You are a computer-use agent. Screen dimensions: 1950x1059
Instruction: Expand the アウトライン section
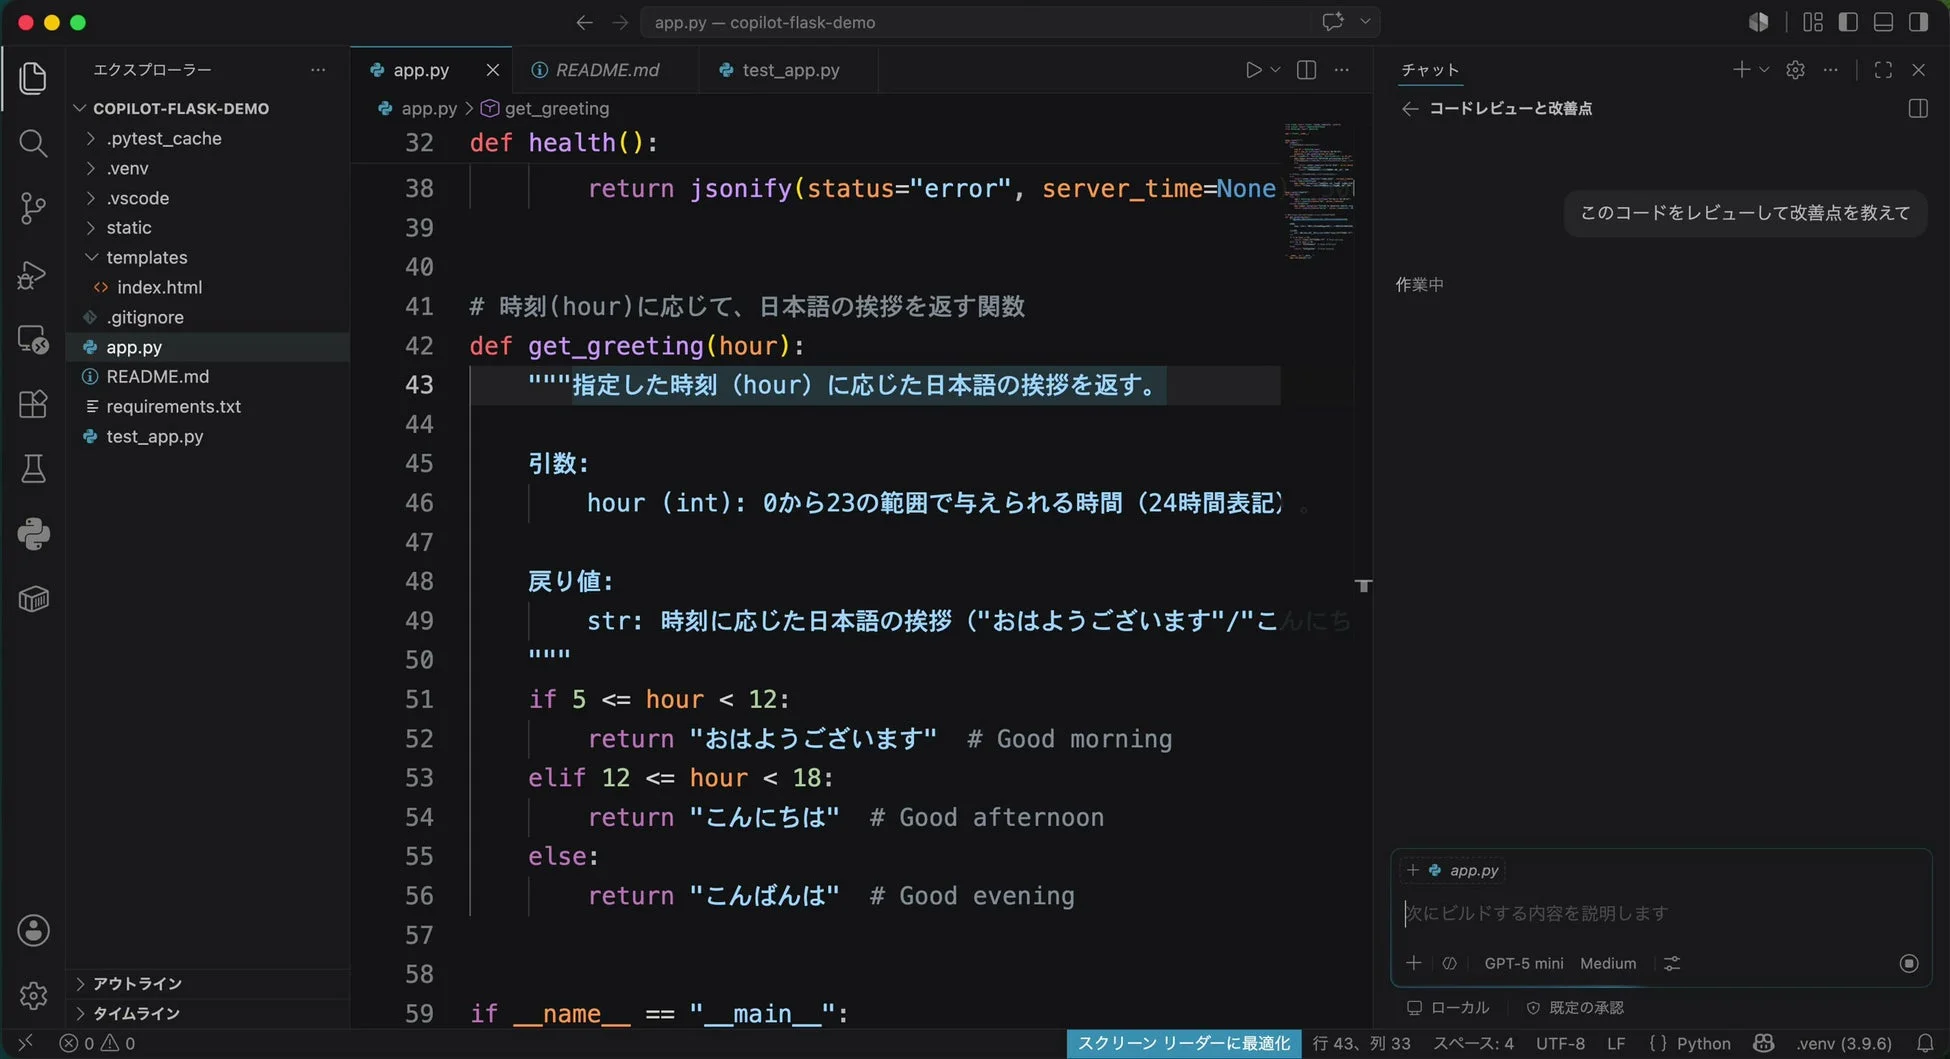point(137,984)
